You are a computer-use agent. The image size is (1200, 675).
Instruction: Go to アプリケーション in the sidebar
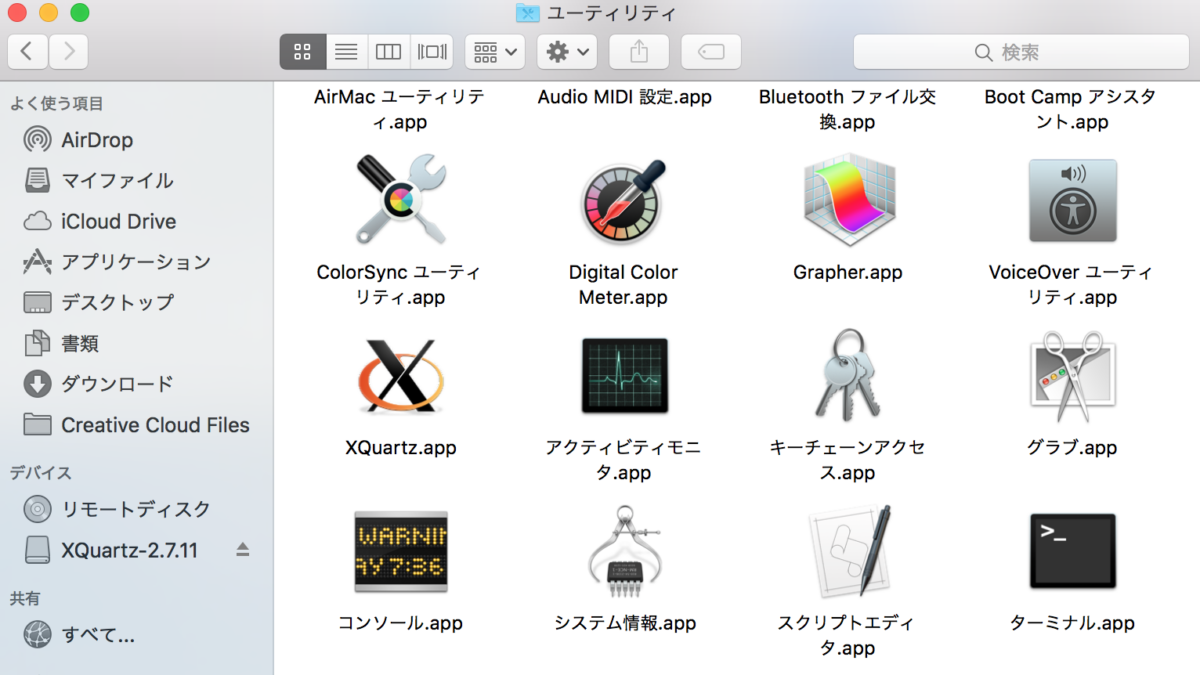click(x=137, y=262)
